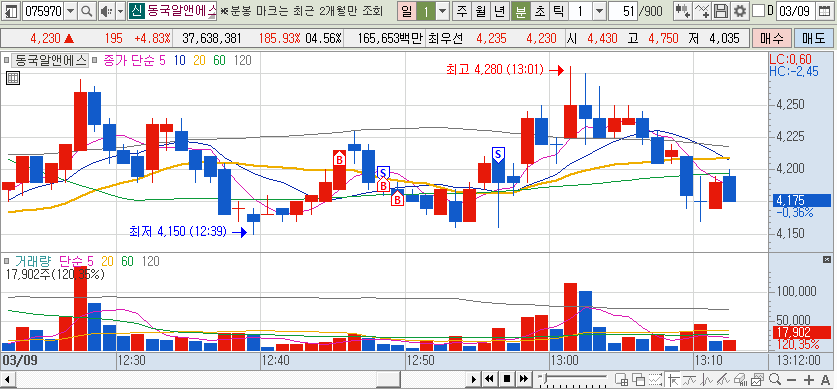
Task: Click the bottom toolbar magnifier zoom icon
Action: click(775, 379)
